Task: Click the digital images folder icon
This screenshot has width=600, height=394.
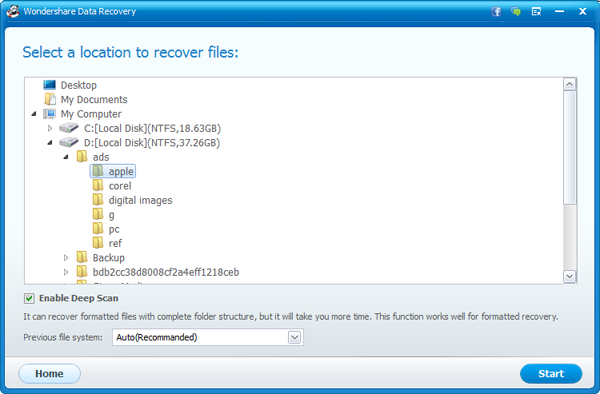Action: click(98, 200)
